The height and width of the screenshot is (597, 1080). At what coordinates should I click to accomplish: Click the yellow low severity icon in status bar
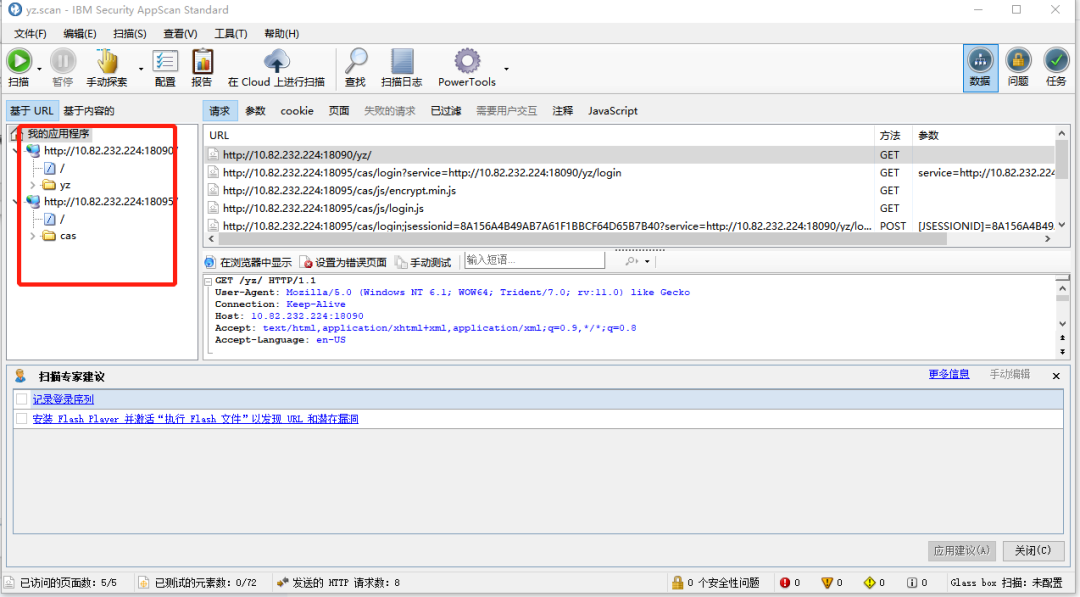click(869, 583)
